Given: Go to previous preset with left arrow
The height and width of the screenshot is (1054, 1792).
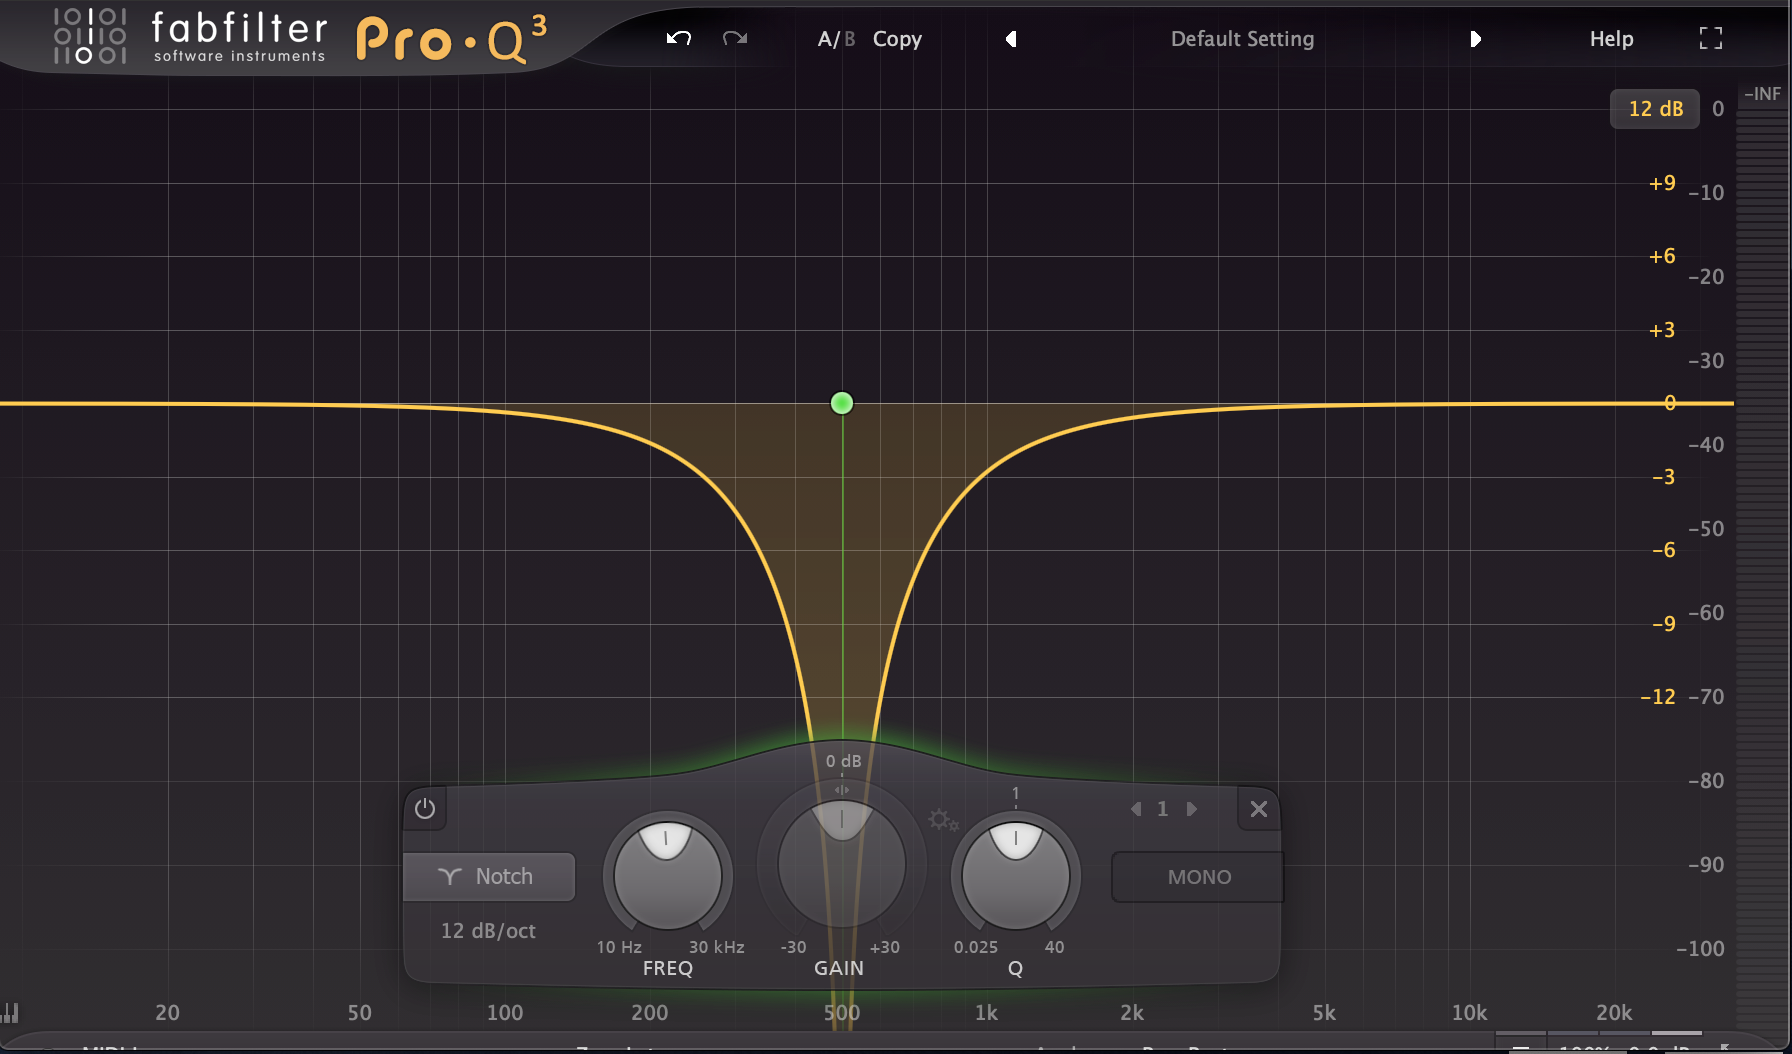Looking at the screenshot, I should pyautogui.click(x=1011, y=39).
